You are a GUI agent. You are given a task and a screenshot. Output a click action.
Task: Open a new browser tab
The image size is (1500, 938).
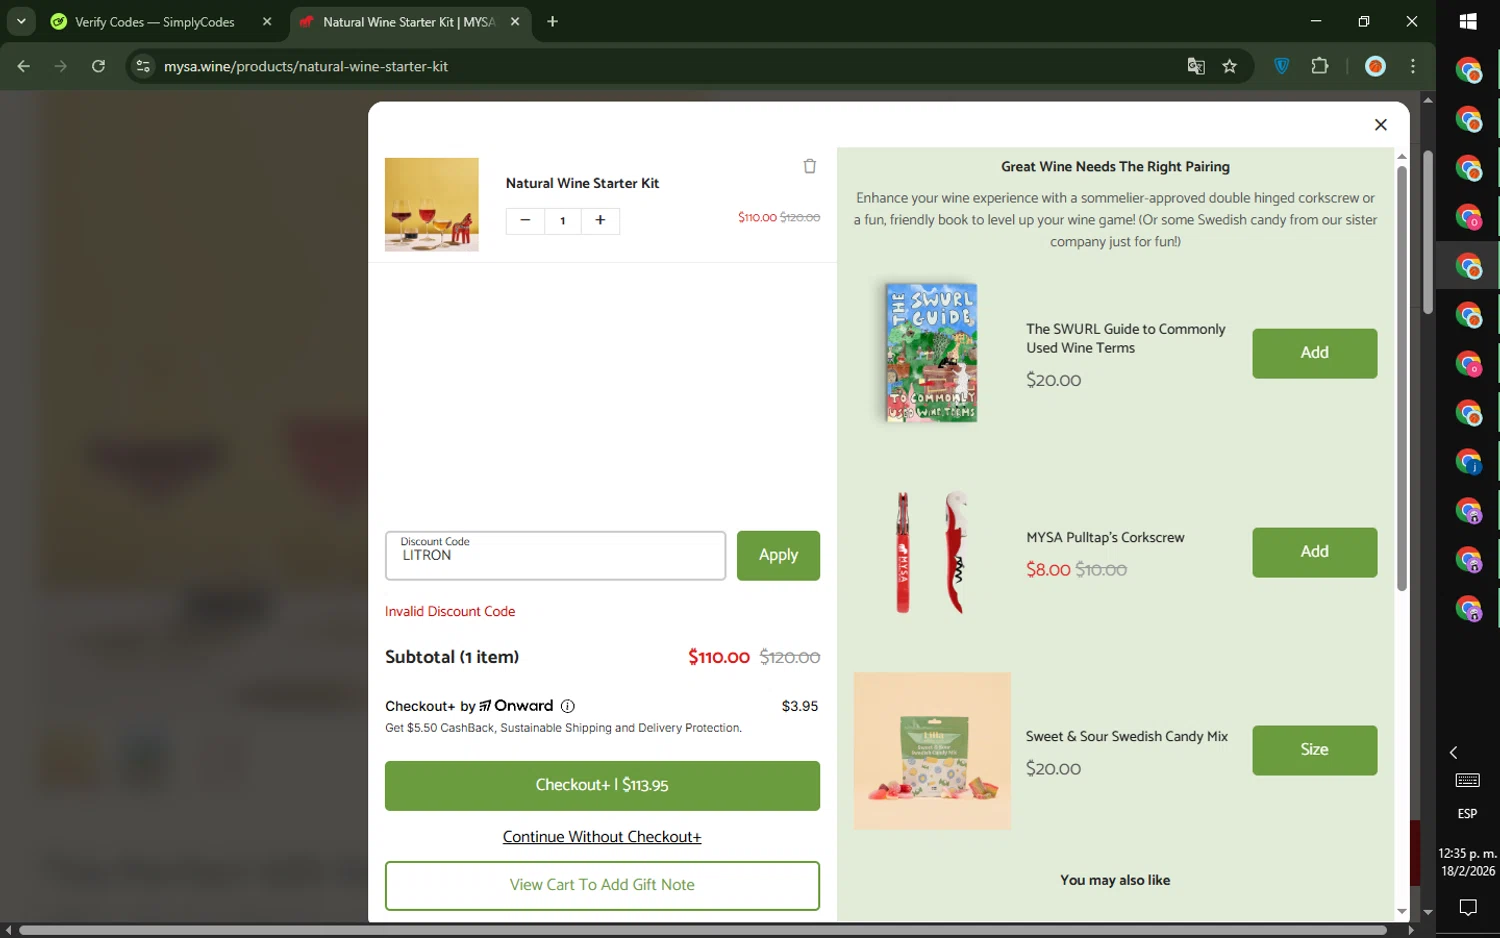pos(552,22)
